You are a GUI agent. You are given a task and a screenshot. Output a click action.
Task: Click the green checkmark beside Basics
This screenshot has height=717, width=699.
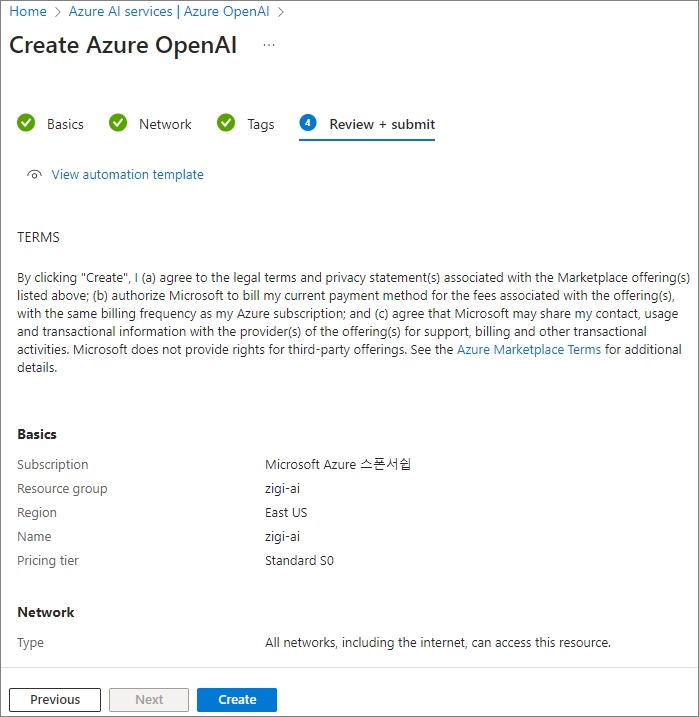pos(26,123)
